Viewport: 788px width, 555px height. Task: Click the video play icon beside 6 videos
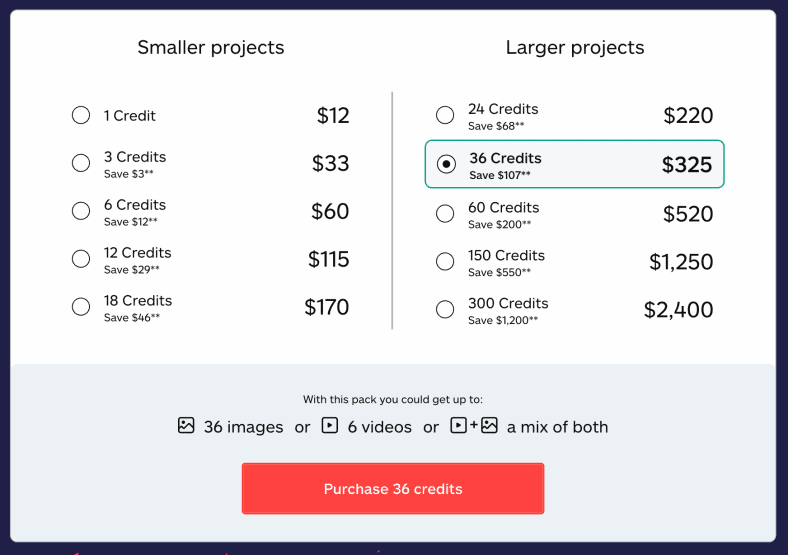point(330,426)
